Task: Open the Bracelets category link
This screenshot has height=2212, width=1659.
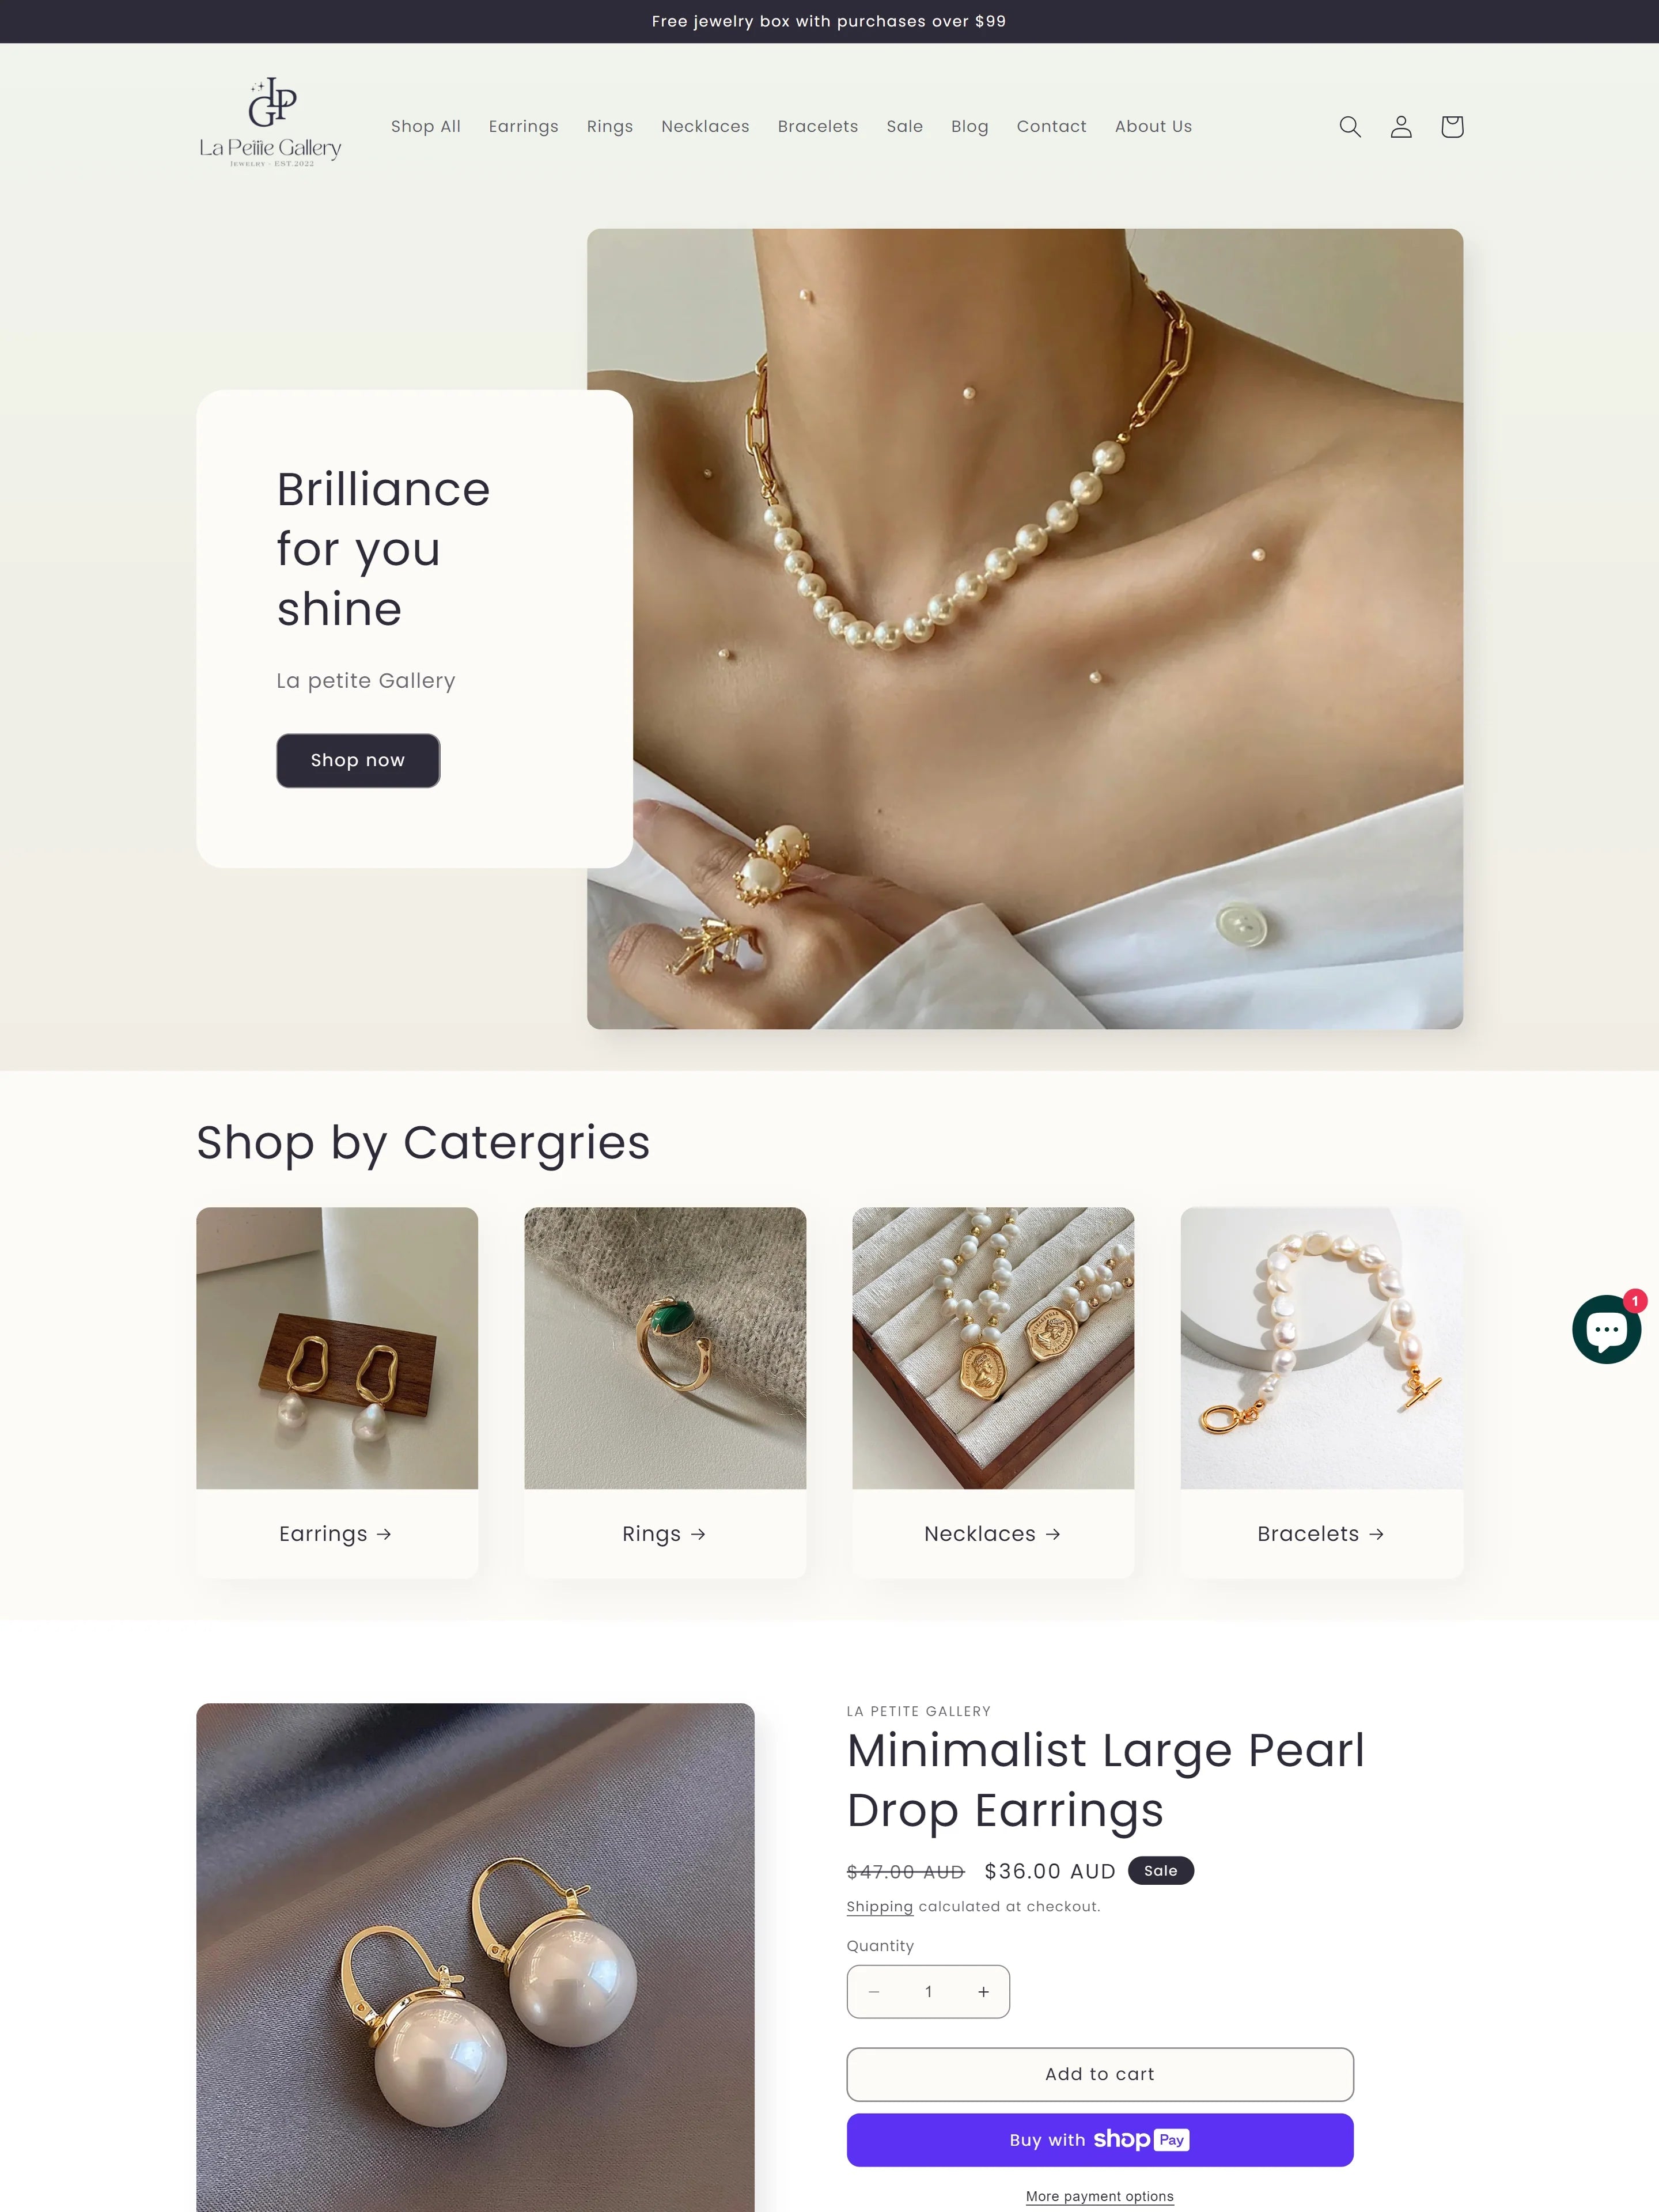Action: [x=1321, y=1534]
